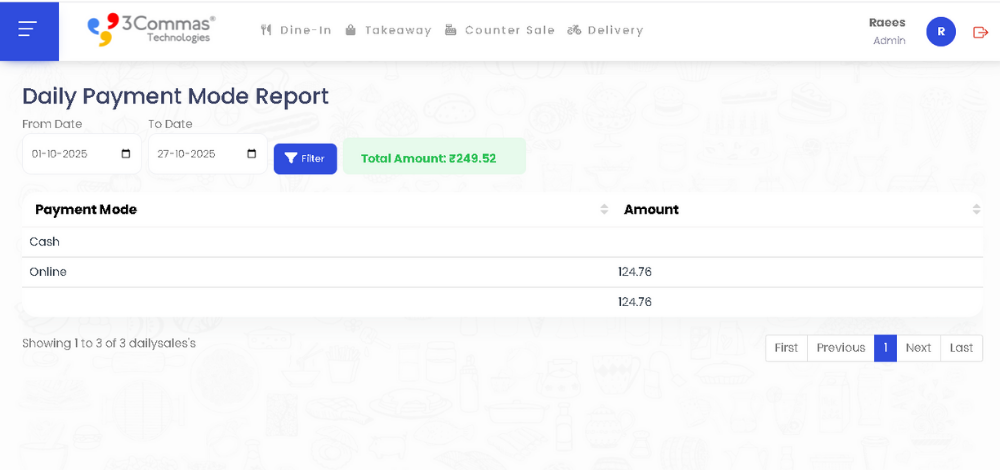This screenshot has width=1000, height=470.
Task: Open calendar picker in To Date
Action: (252, 154)
